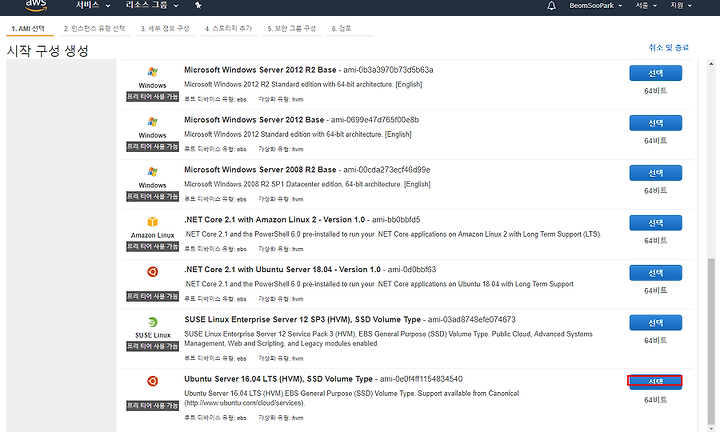Screen dimensions: 720x432
Task: Click the Microsoft Windows Server 2012 Base title
Action: [x=254, y=120]
